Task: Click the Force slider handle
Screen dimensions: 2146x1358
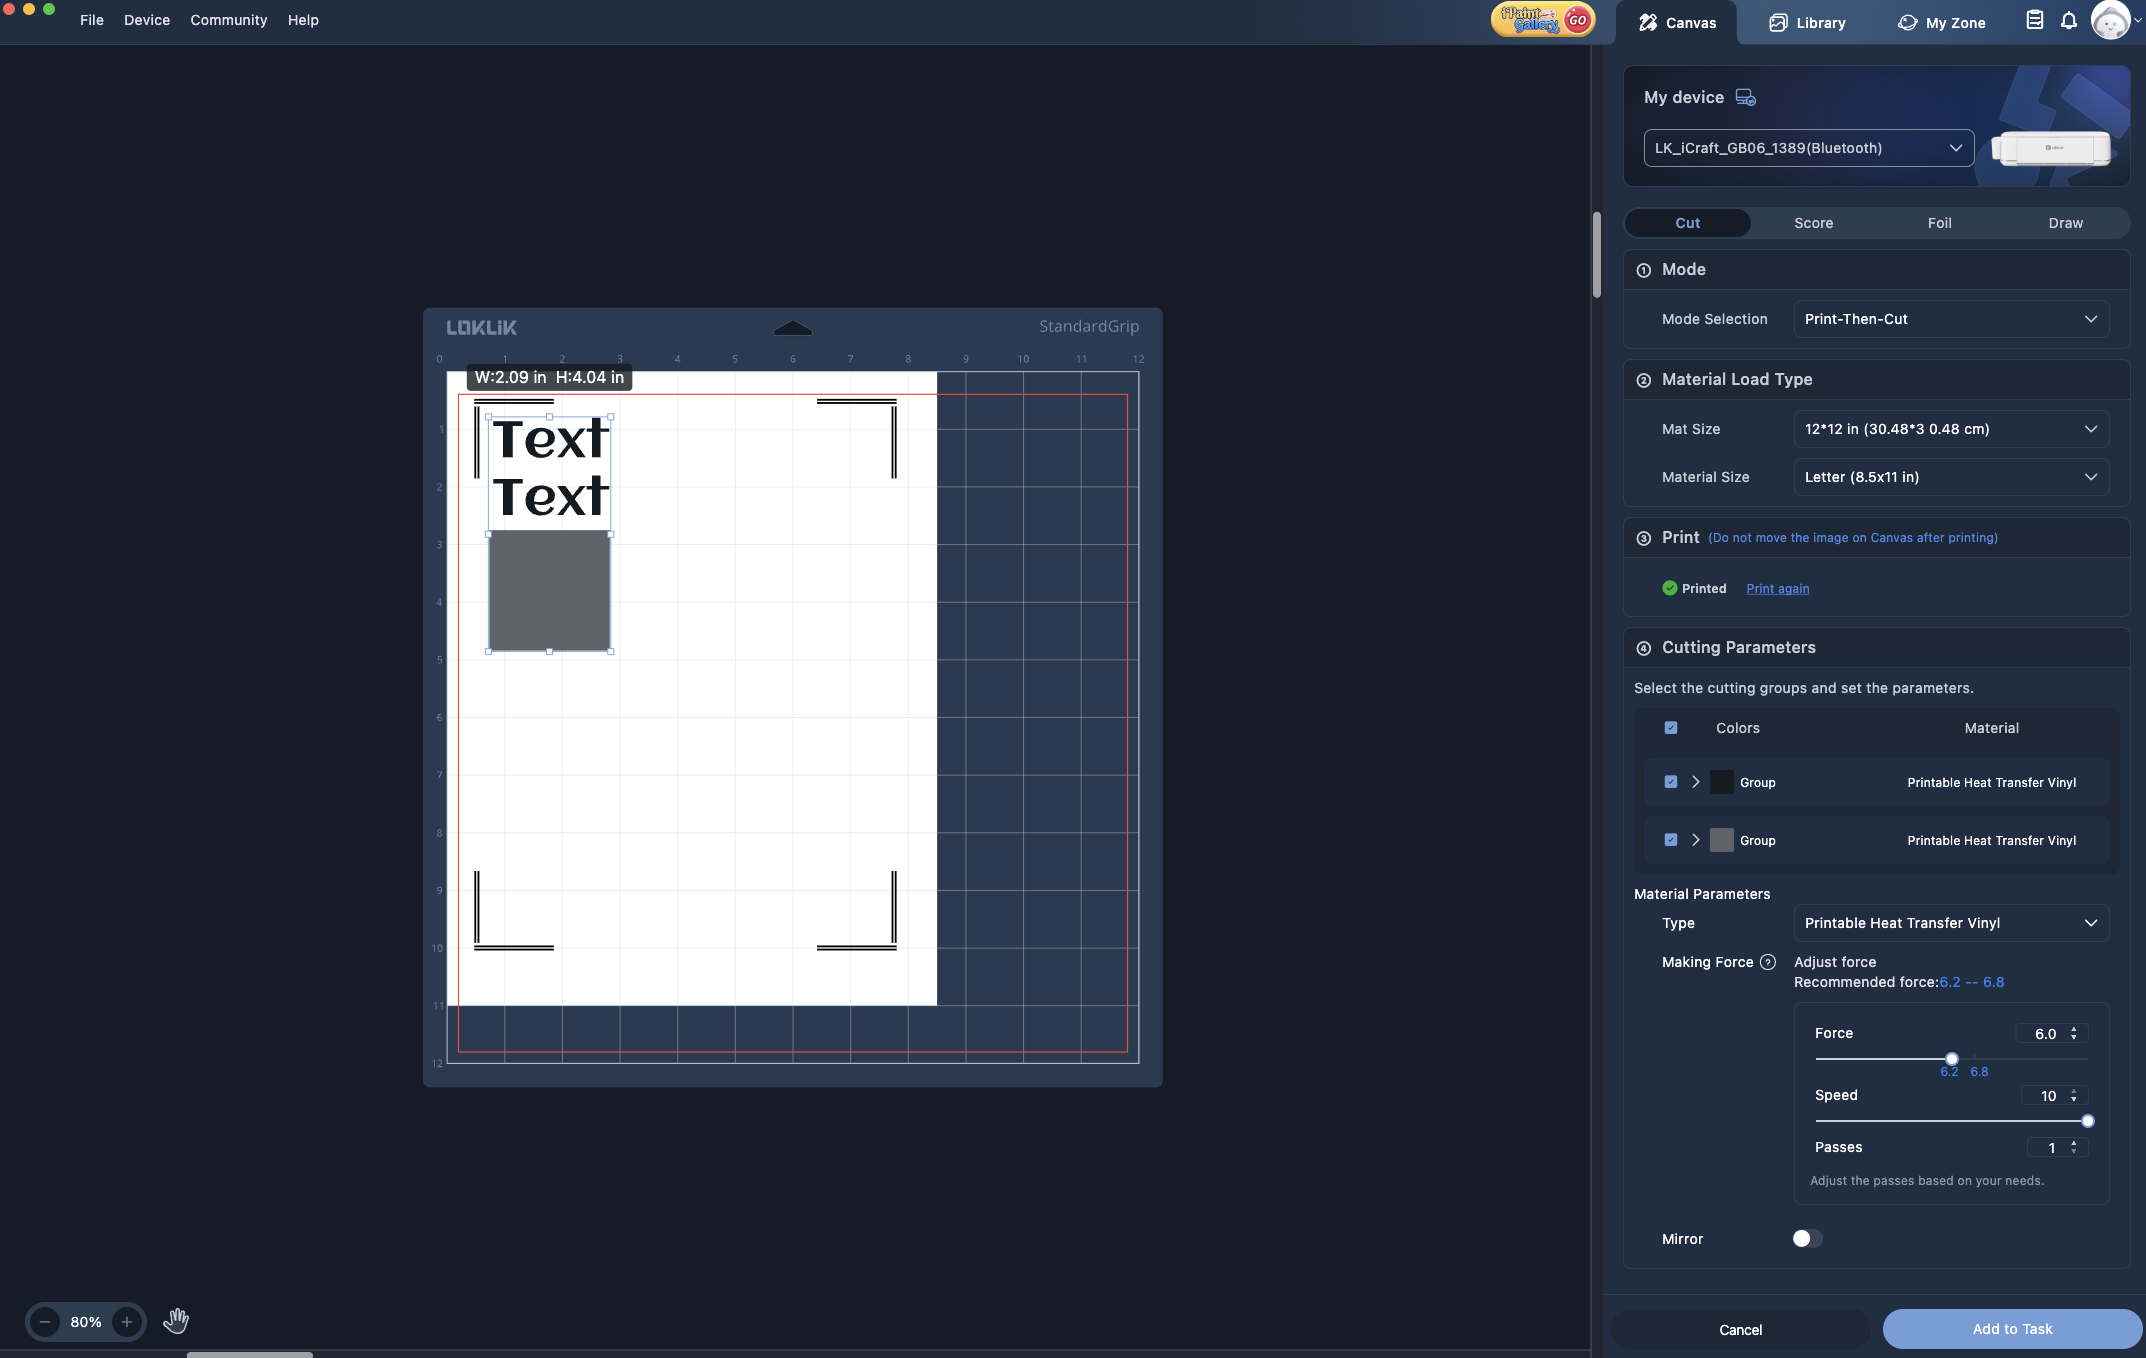Action: [1952, 1059]
